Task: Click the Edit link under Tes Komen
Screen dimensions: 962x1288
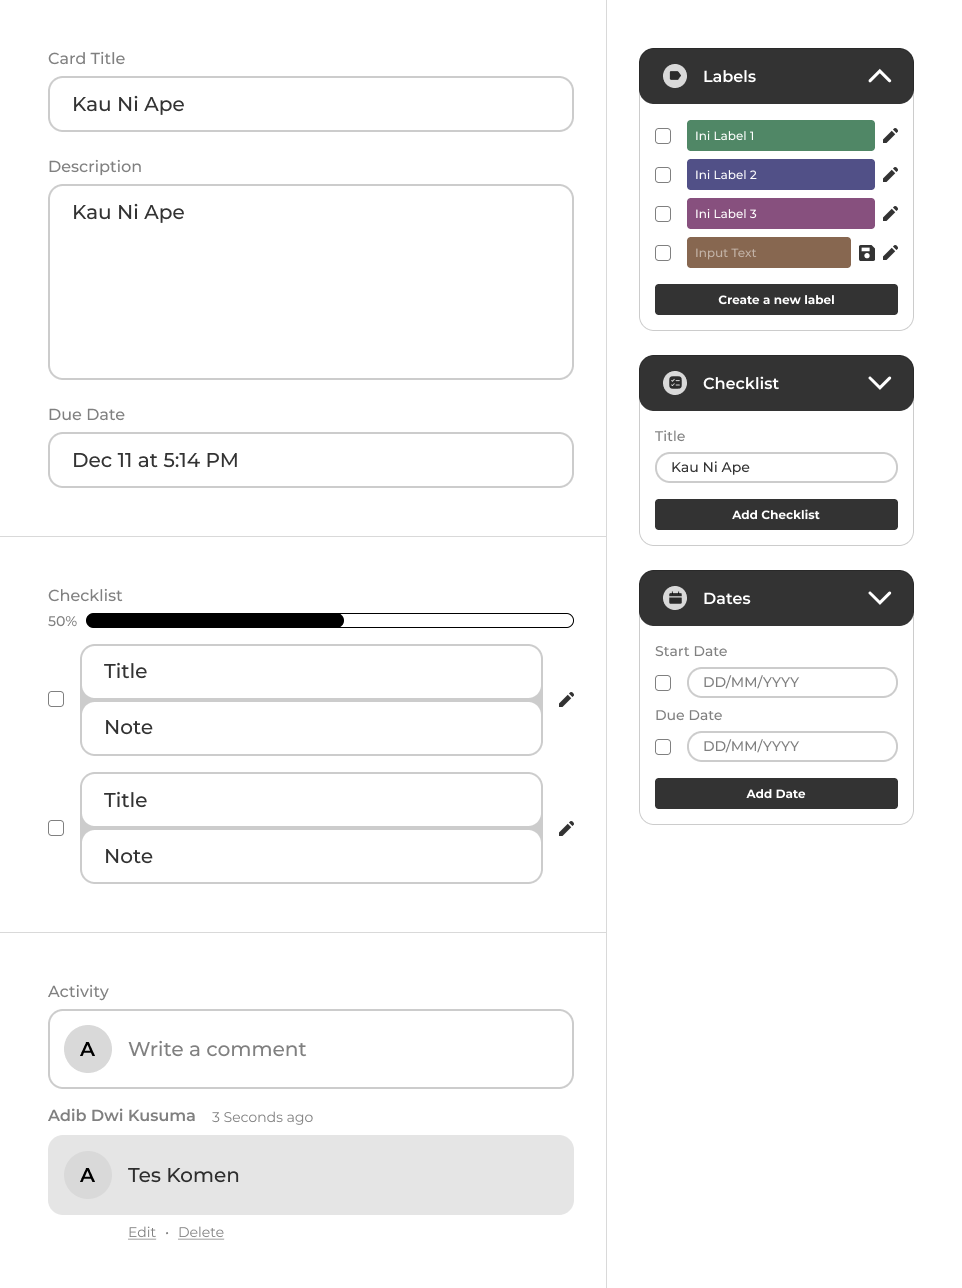Action: [x=142, y=1232]
